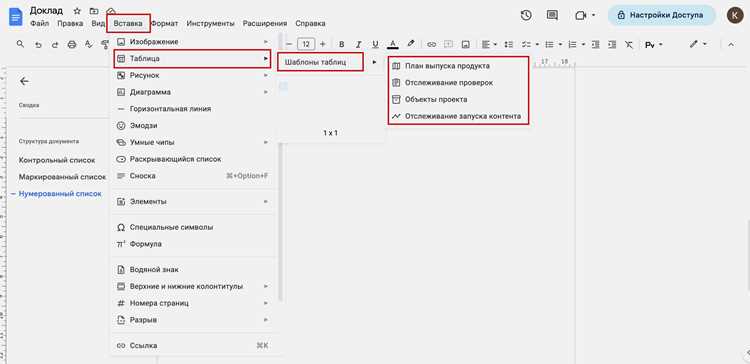This screenshot has width=750, height=364.
Task: Insert Сноска footnote
Action: coord(193,176)
